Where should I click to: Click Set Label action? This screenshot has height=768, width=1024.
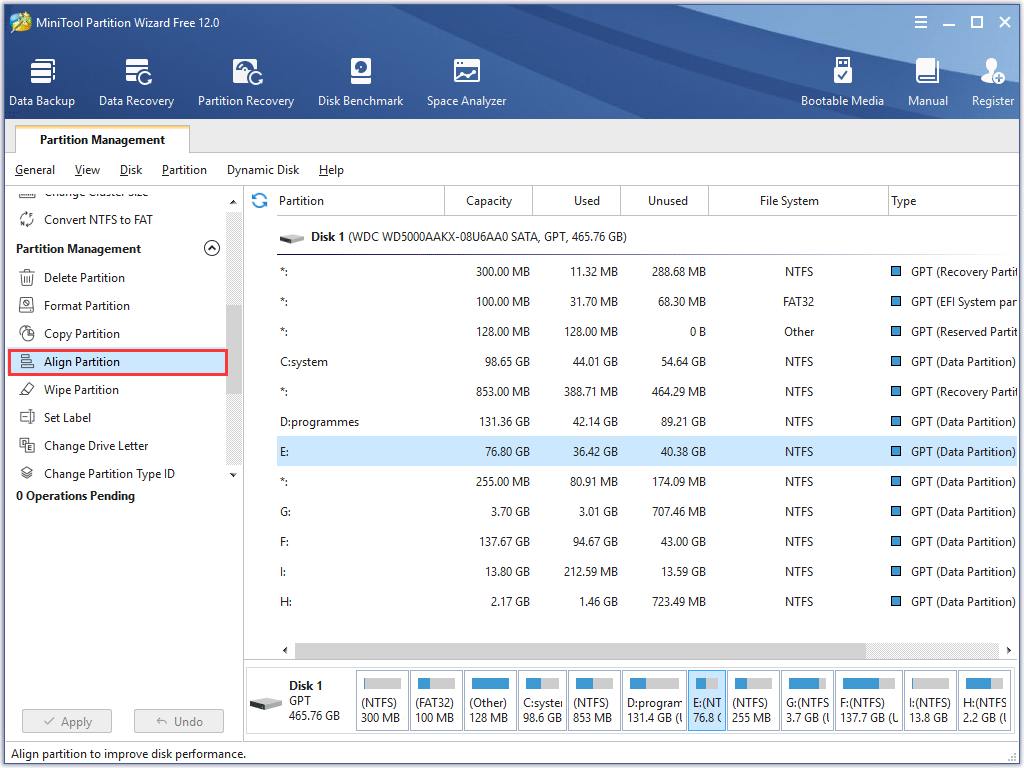pyautogui.click(x=67, y=418)
